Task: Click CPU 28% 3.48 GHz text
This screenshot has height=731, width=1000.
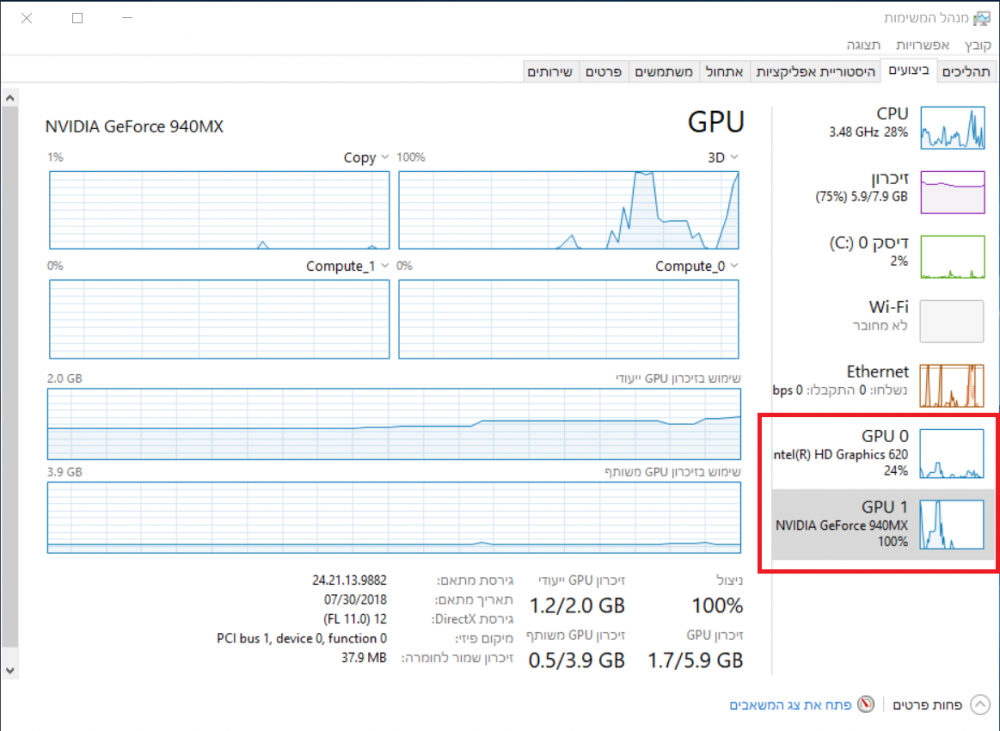Action: (x=869, y=132)
